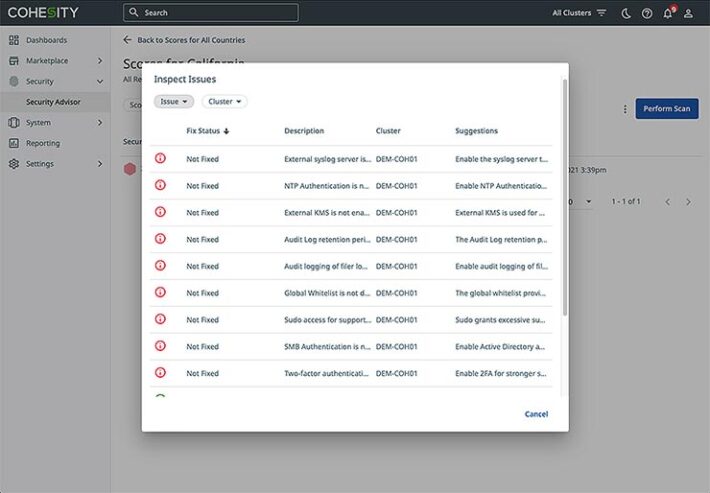Screen dimensions: 710x493
Task: Expand the Security sidebar section
Action: coord(54,81)
